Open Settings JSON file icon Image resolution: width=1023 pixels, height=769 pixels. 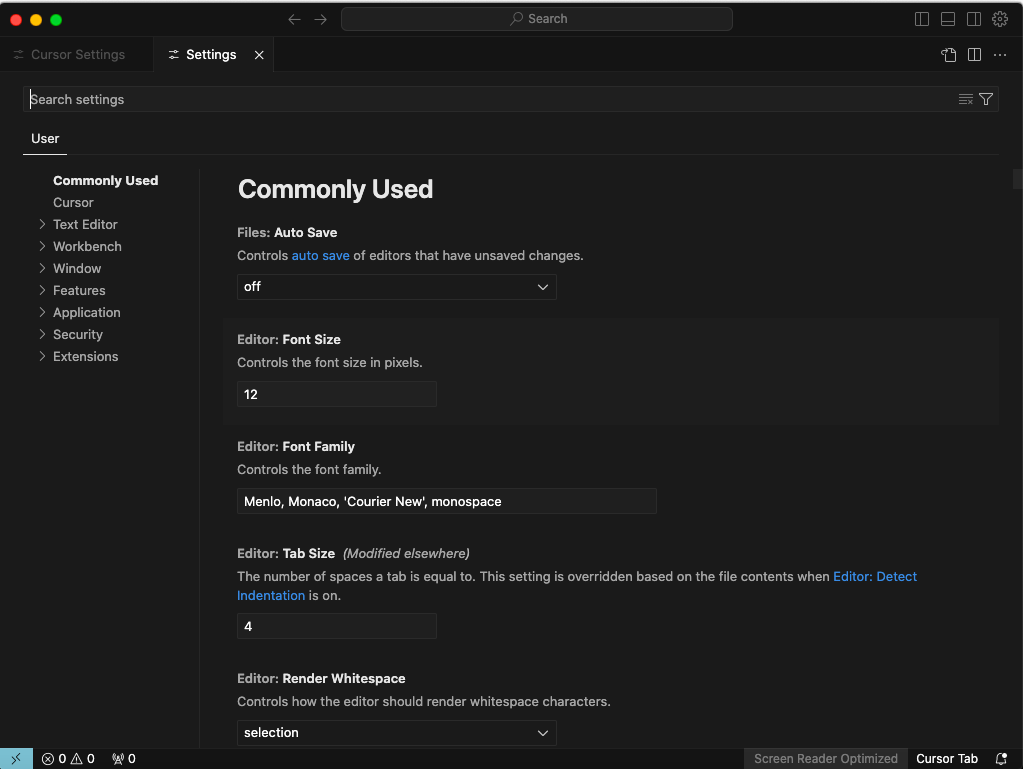point(948,55)
